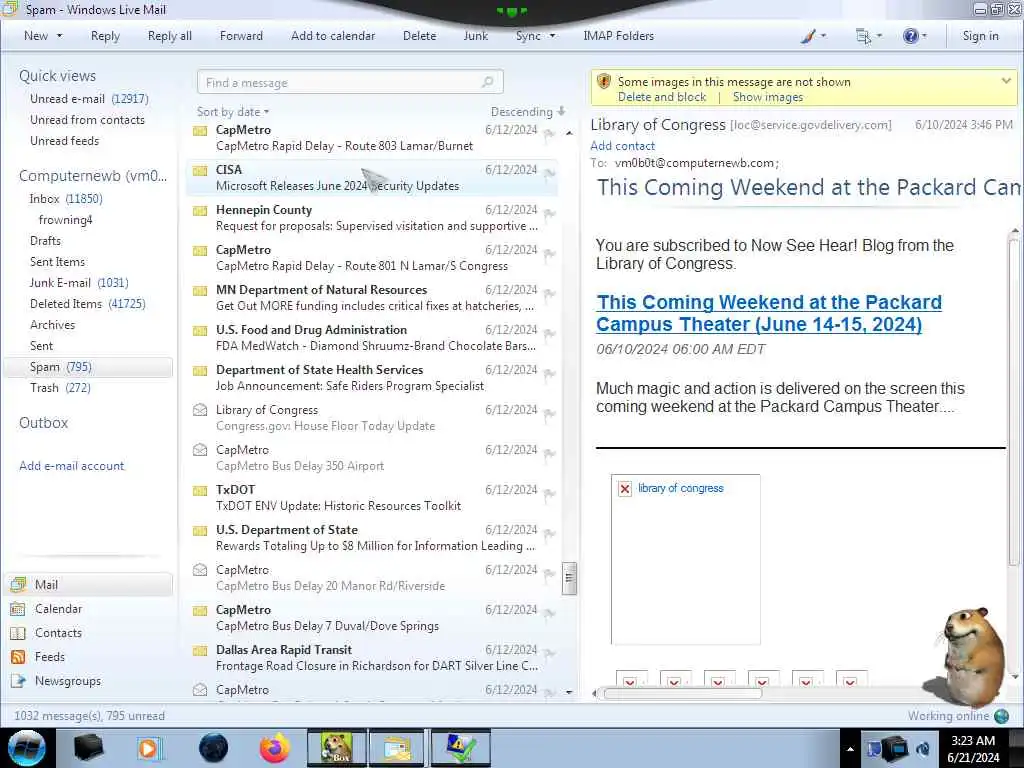Click envelope icon for Hennepin County message
This screenshot has height=768, width=1024.
[200, 211]
